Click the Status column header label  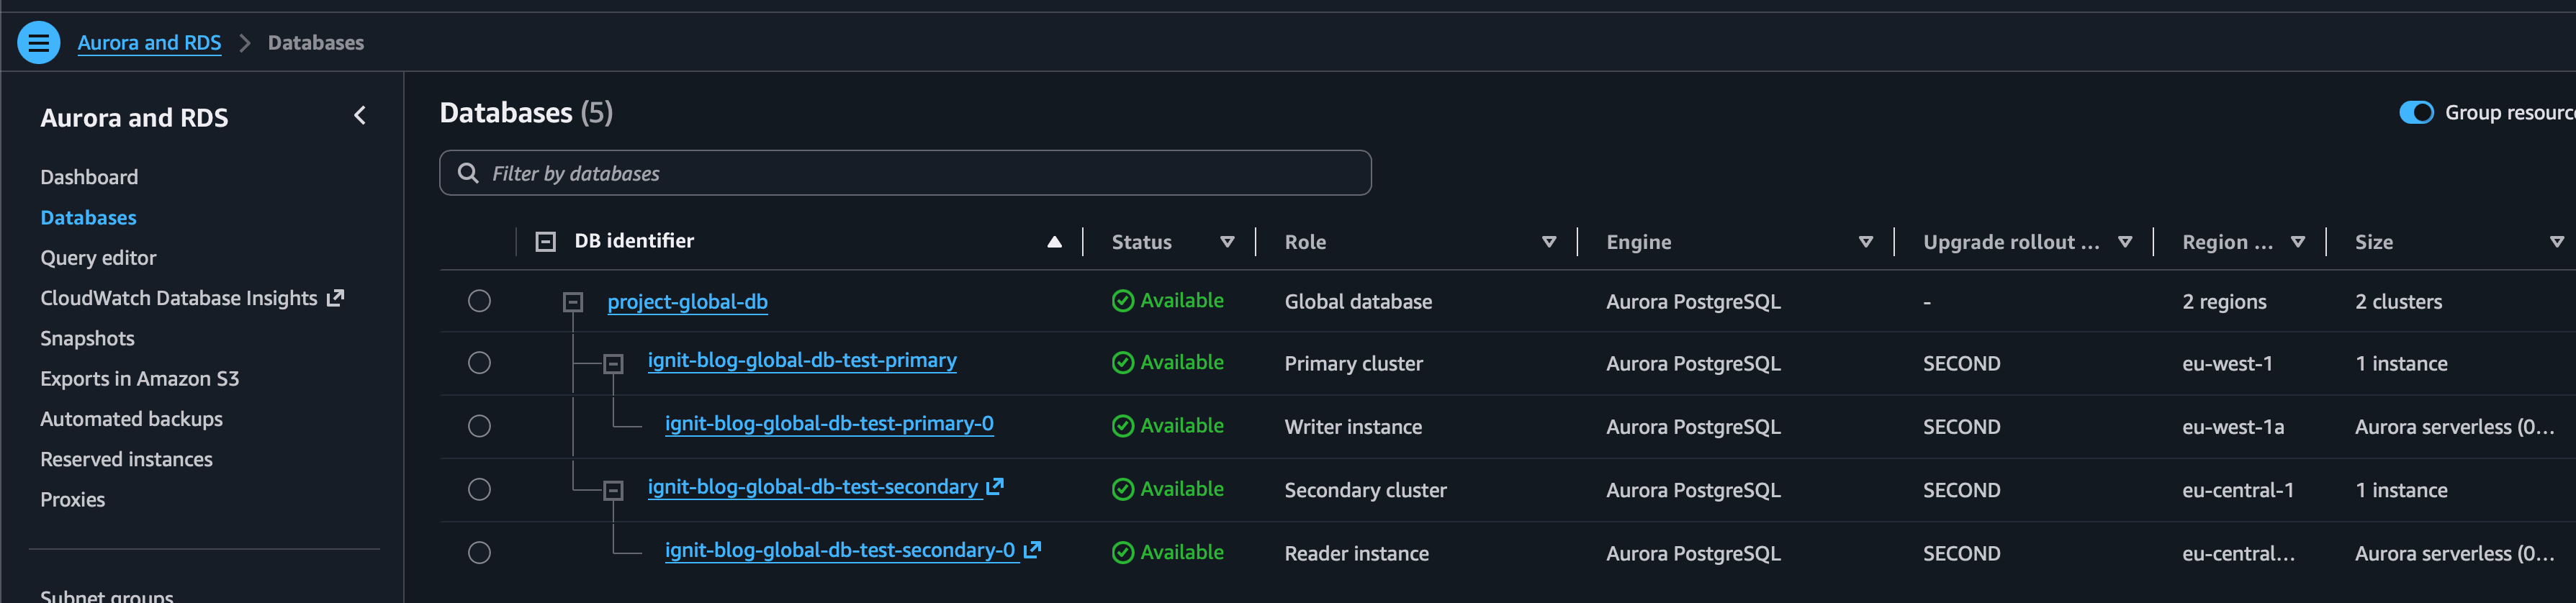[x=1142, y=242]
